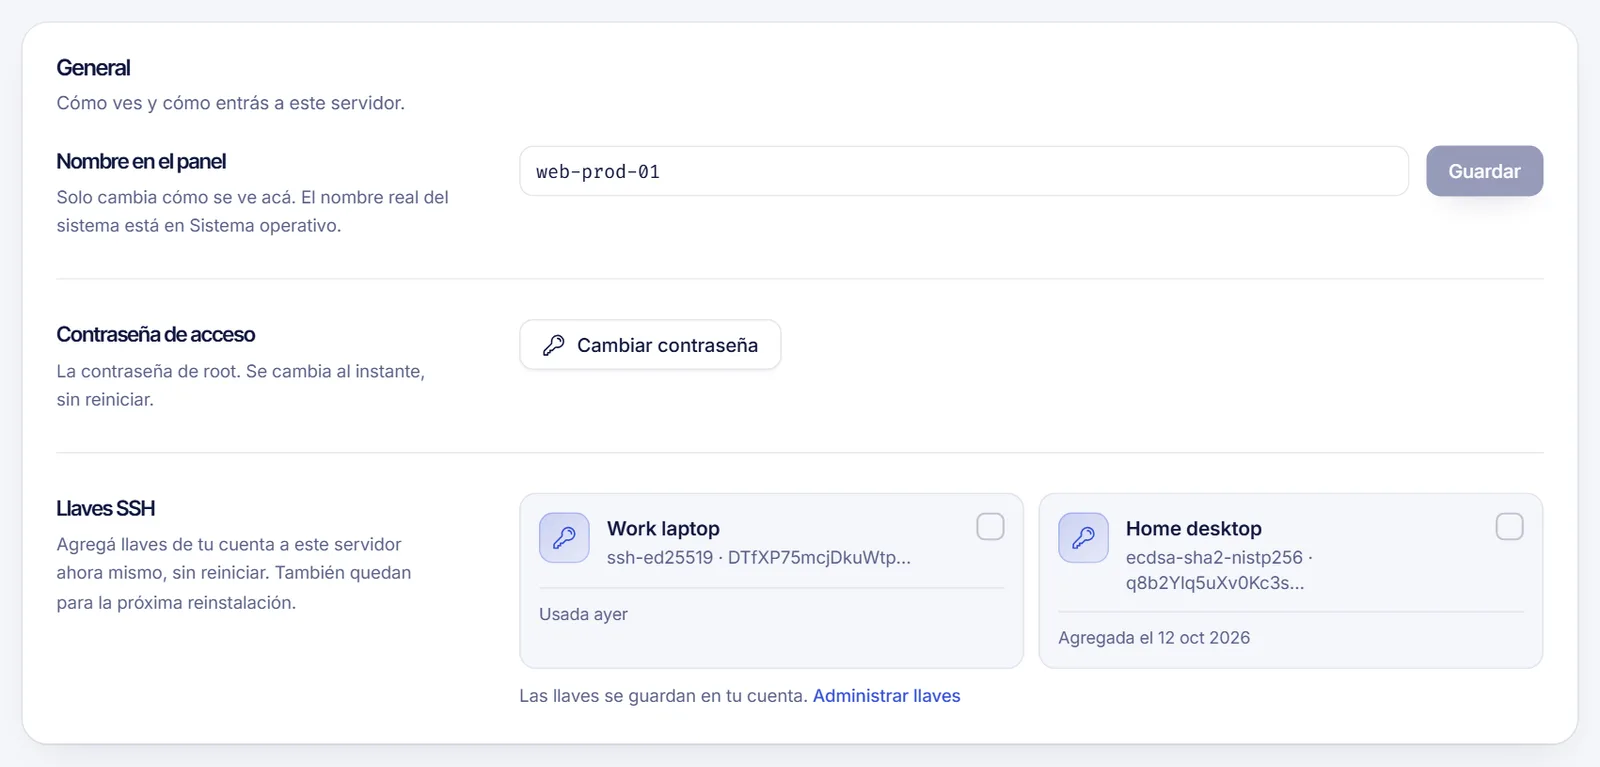Tick the Work laptop SSH key checkbox
Screen dimensions: 1600x767
(990, 527)
